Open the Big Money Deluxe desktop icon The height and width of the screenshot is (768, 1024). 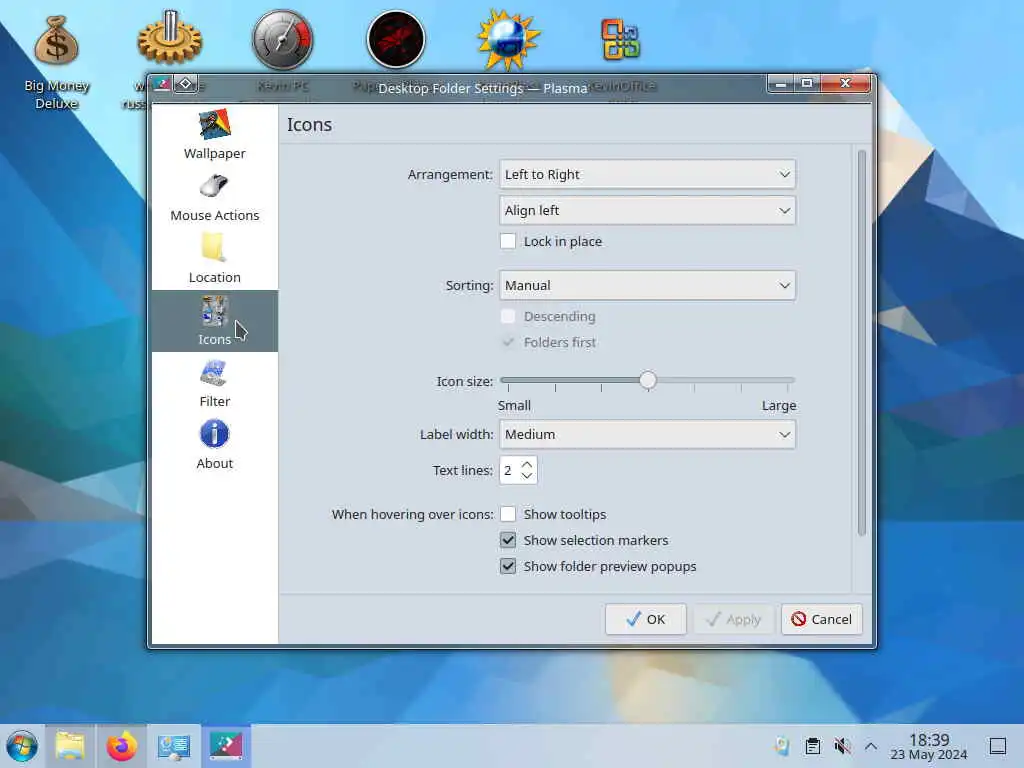click(x=57, y=62)
